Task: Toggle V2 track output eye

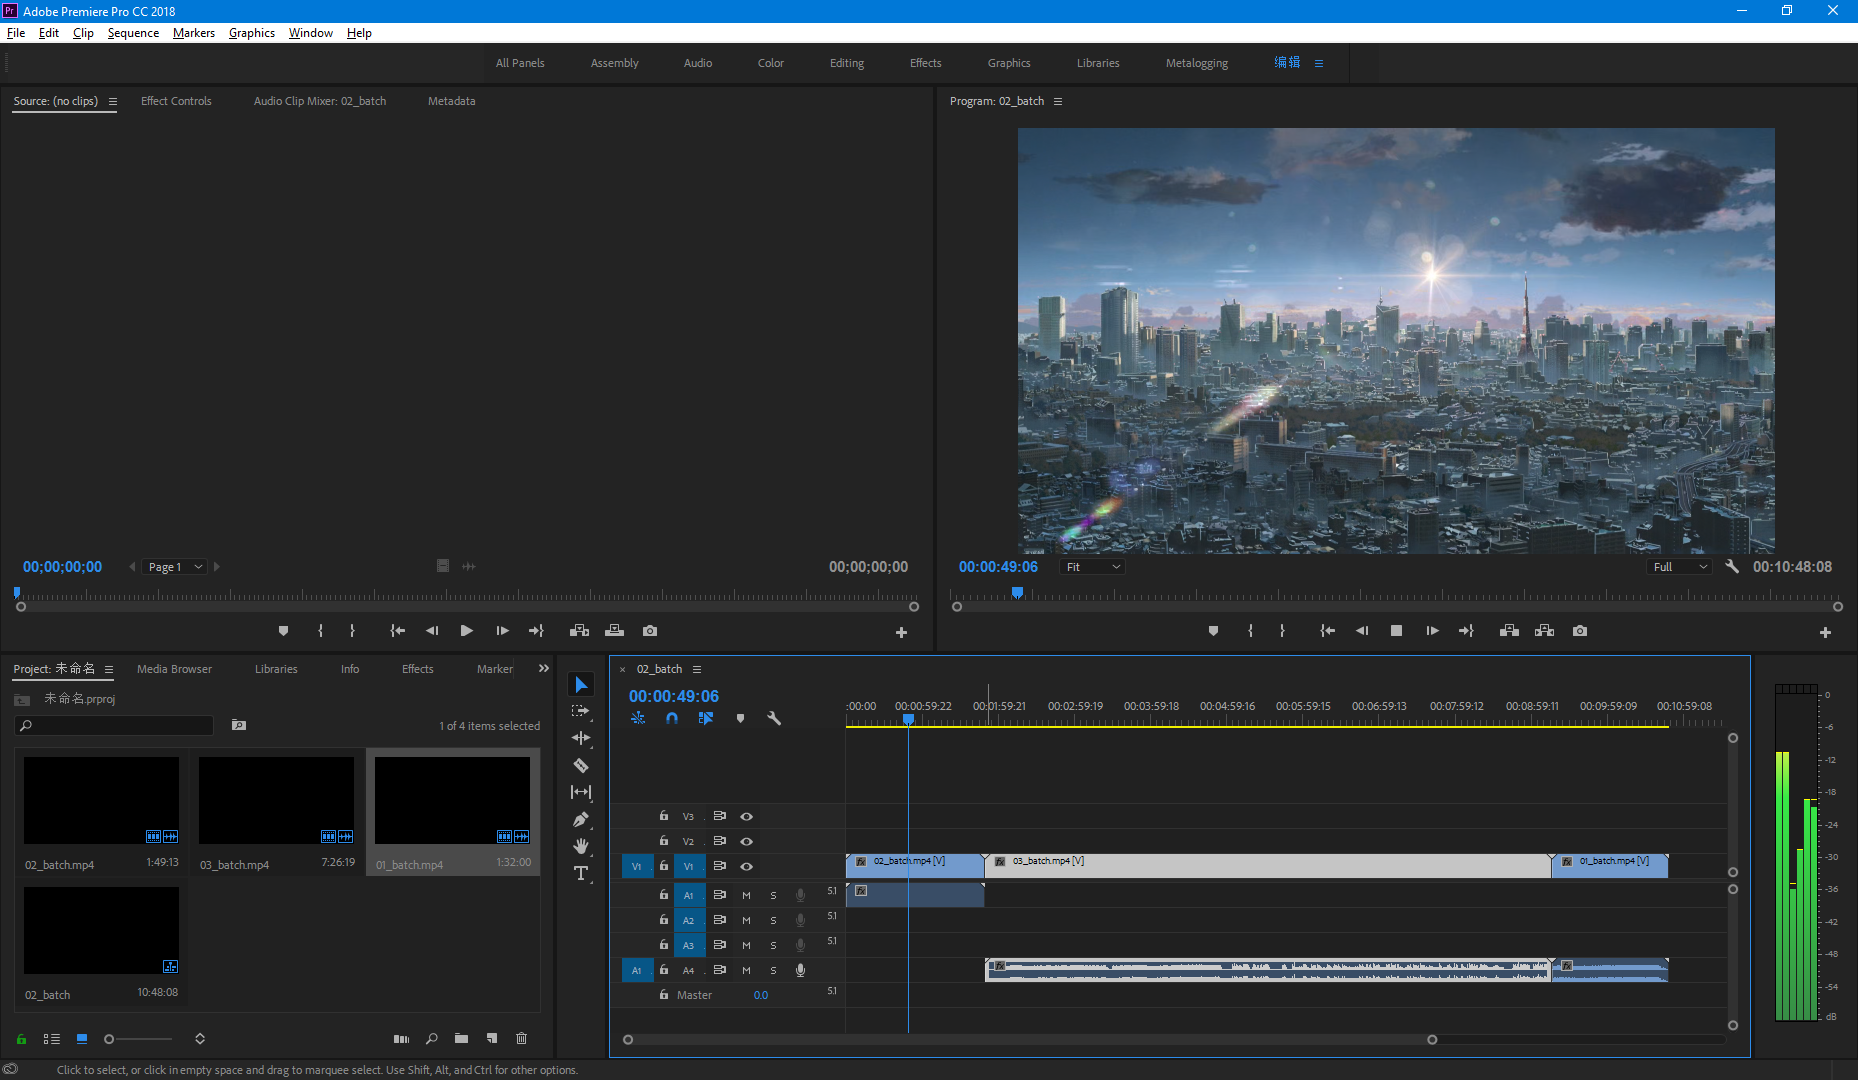Action: point(746,842)
